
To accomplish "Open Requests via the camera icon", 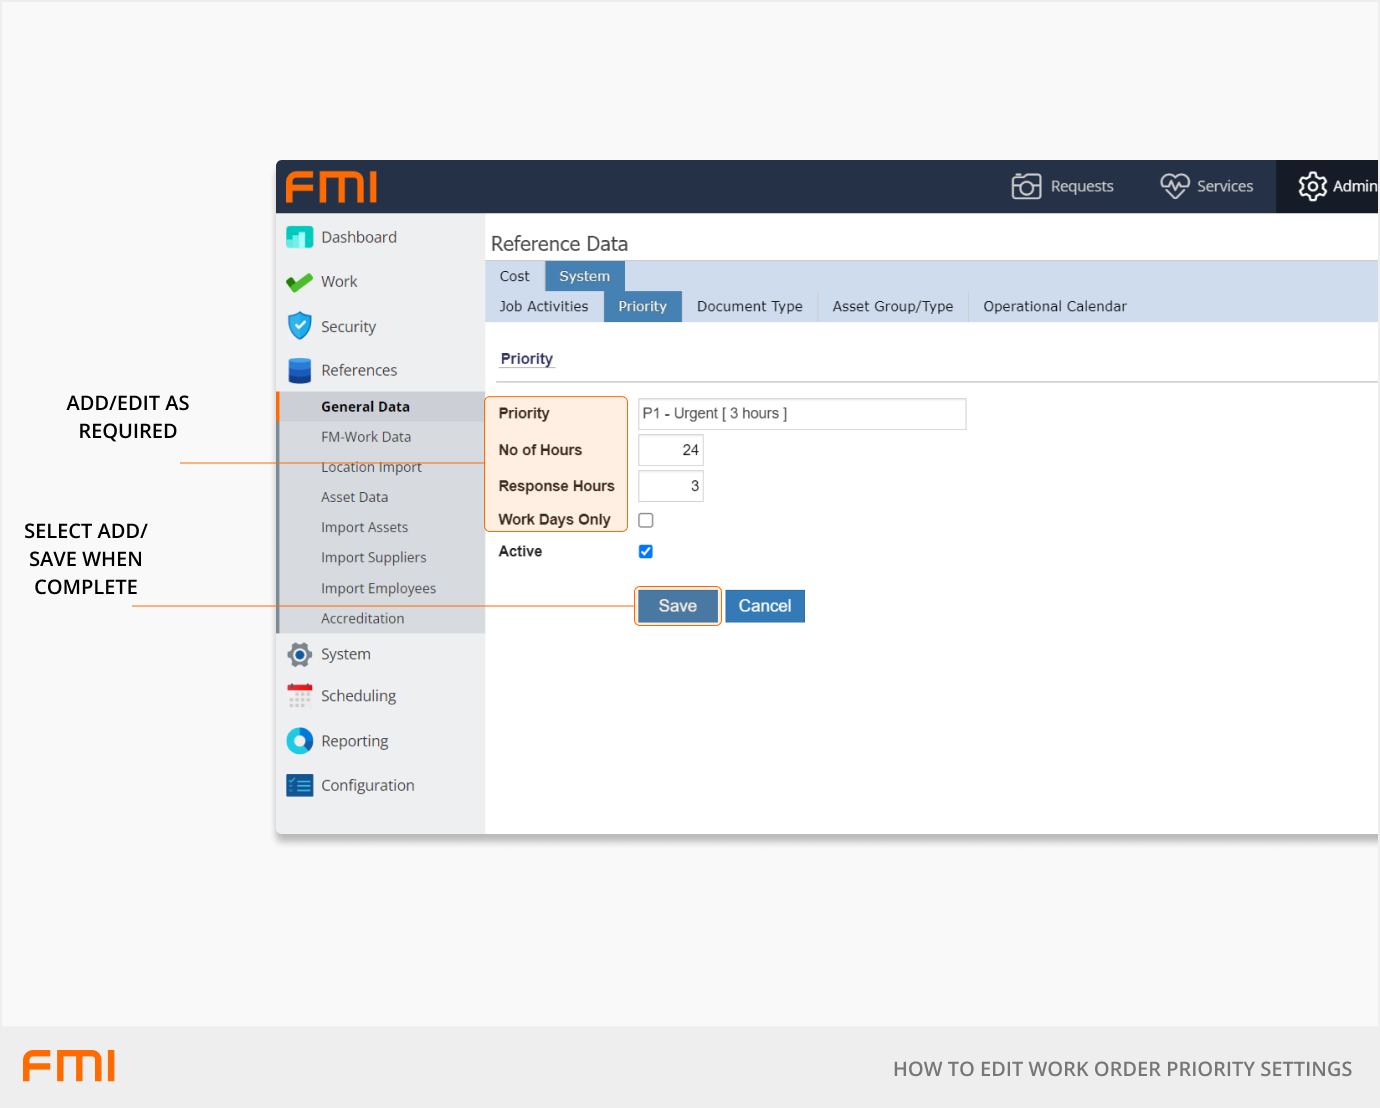I will point(1026,186).
